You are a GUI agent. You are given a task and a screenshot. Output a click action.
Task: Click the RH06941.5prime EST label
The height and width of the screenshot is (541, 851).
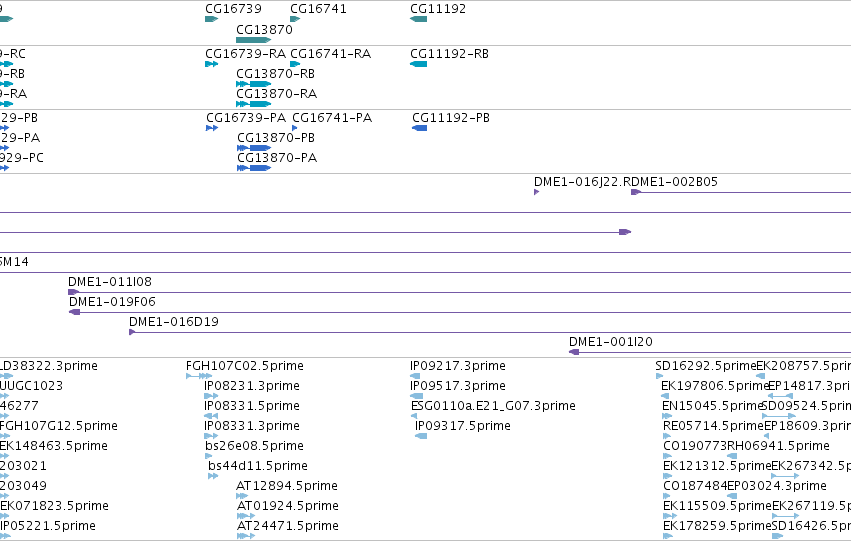(x=778, y=446)
